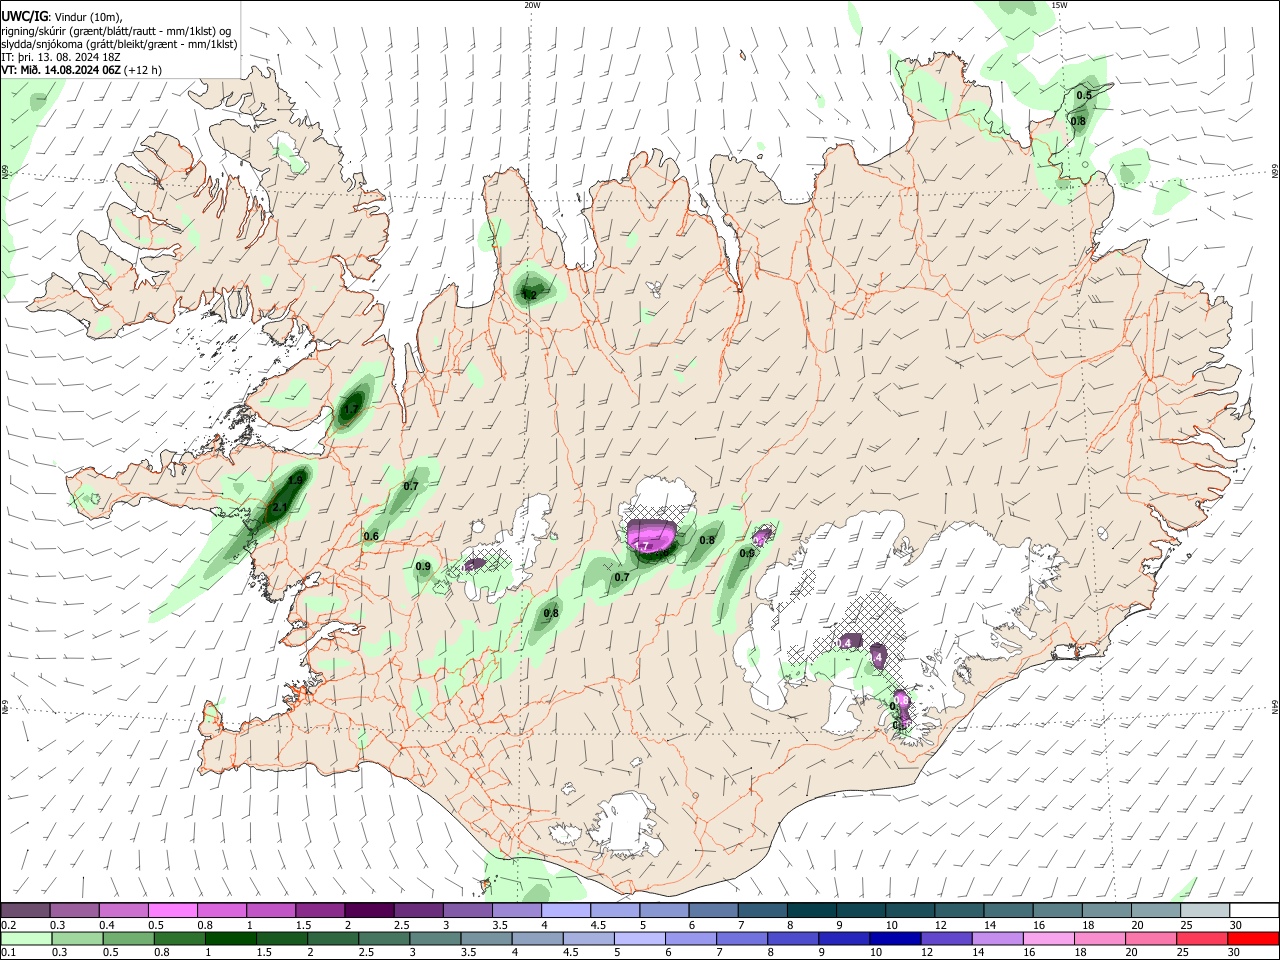This screenshot has width=1280, height=960.
Task: Click the 1.2 rainfall value on the map
Action: [530, 295]
